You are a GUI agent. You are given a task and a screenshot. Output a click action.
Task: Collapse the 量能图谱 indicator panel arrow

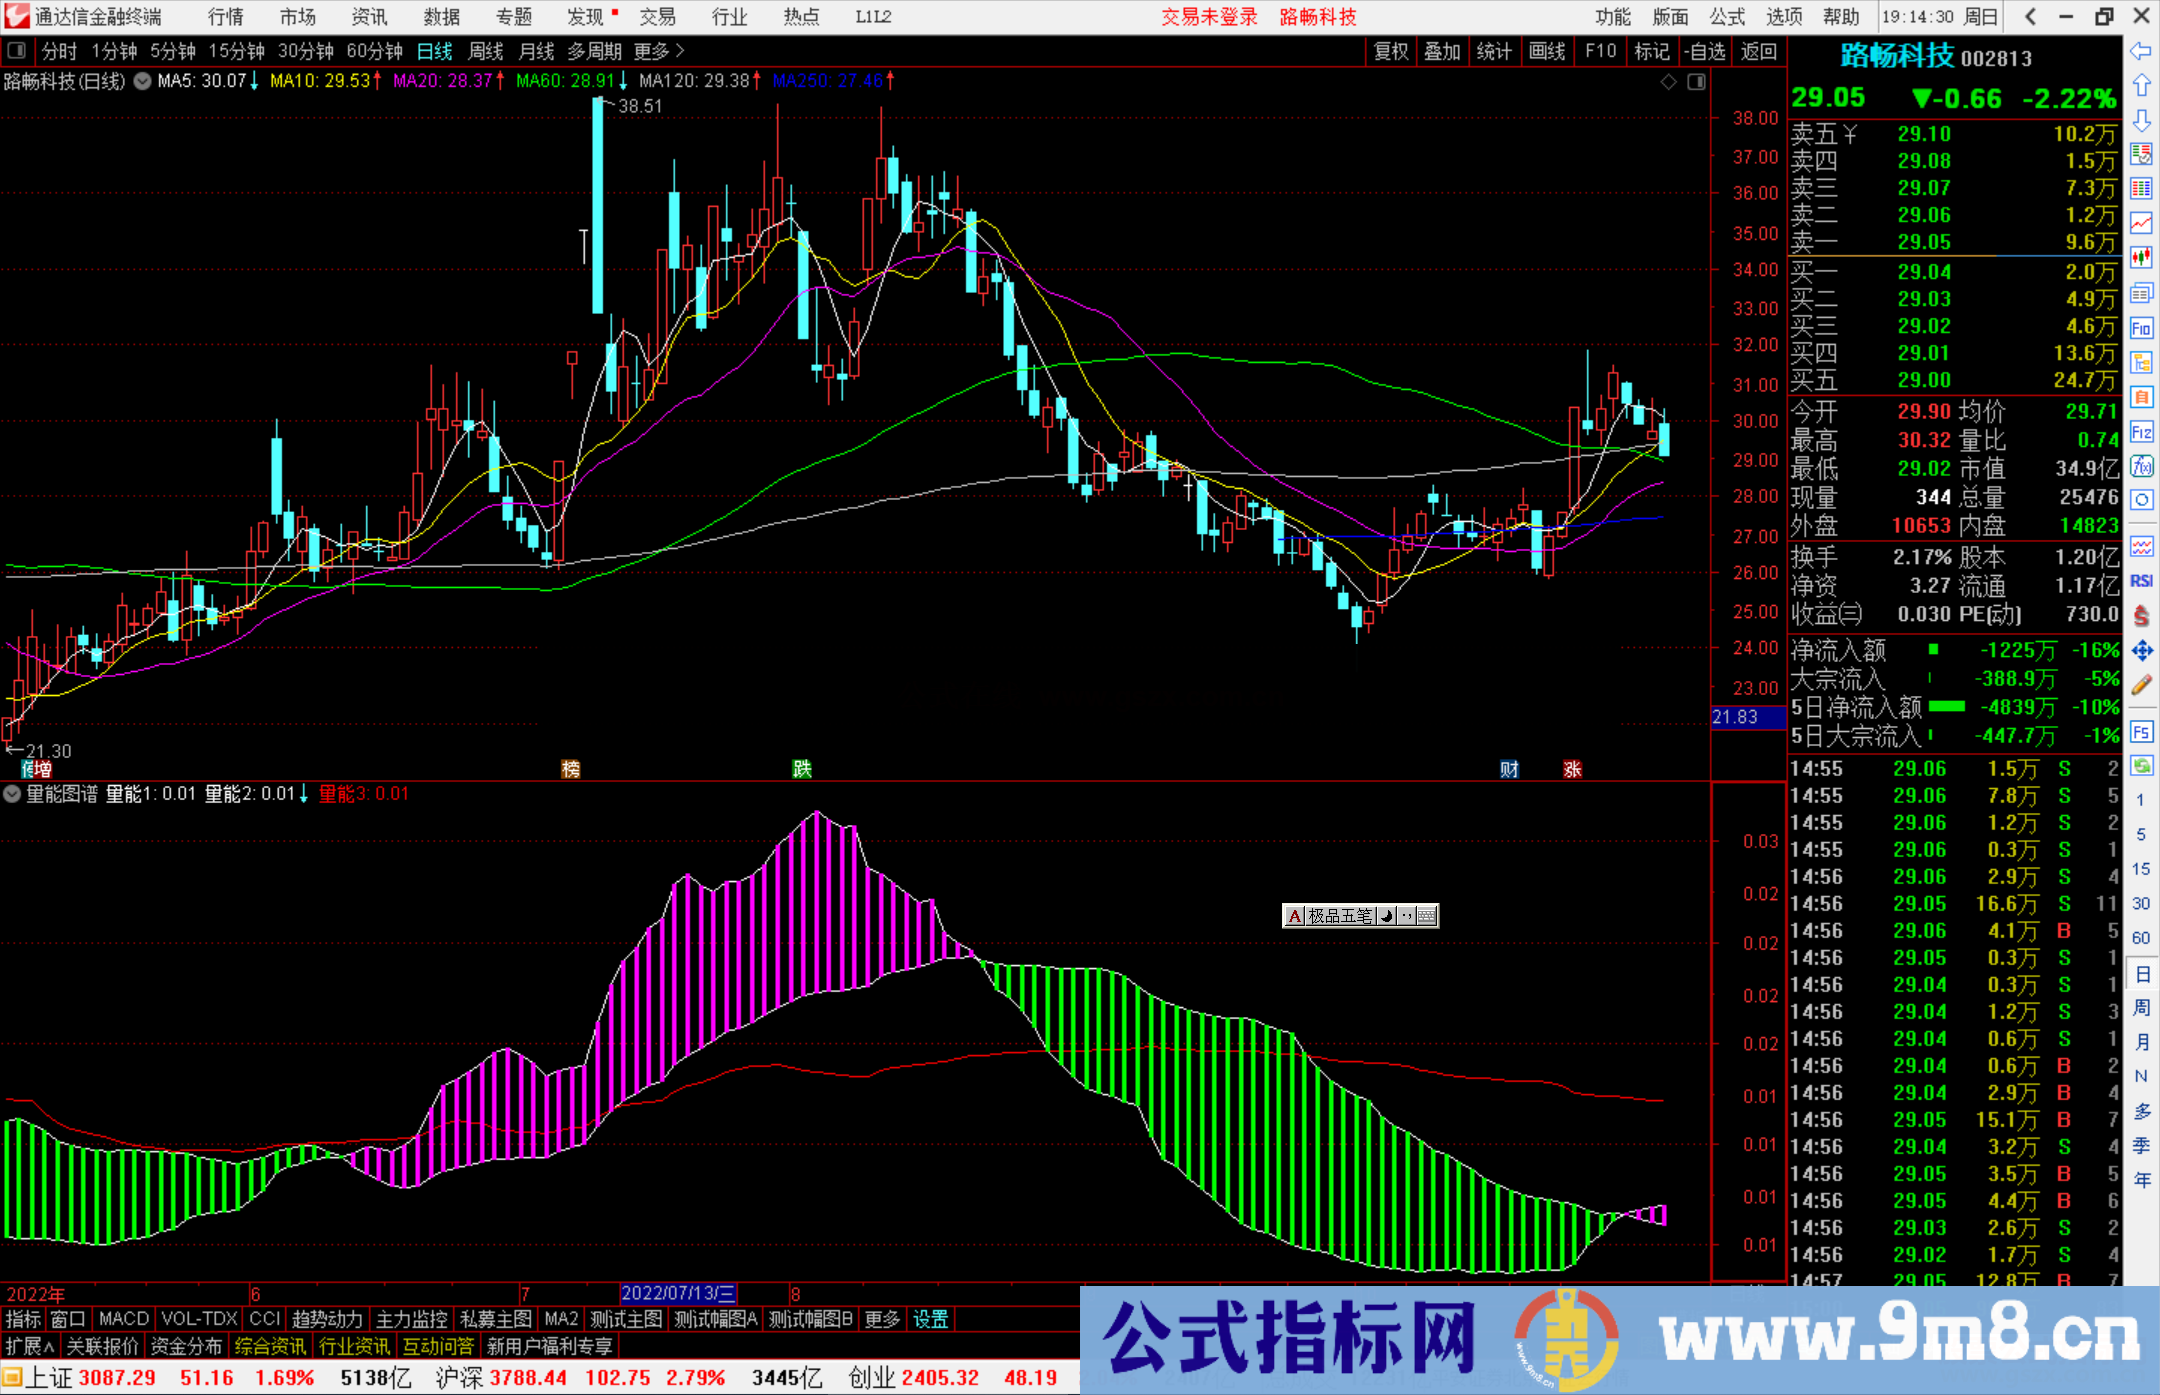(11, 794)
